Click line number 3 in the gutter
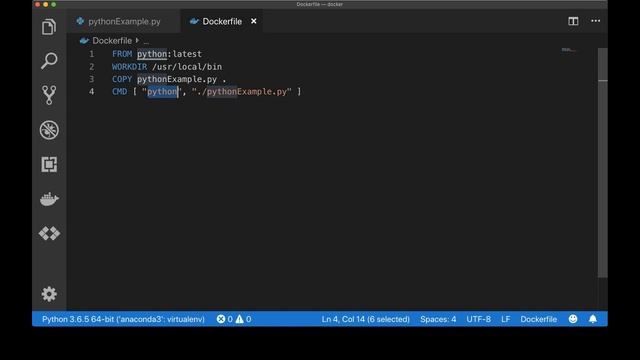 [91, 79]
